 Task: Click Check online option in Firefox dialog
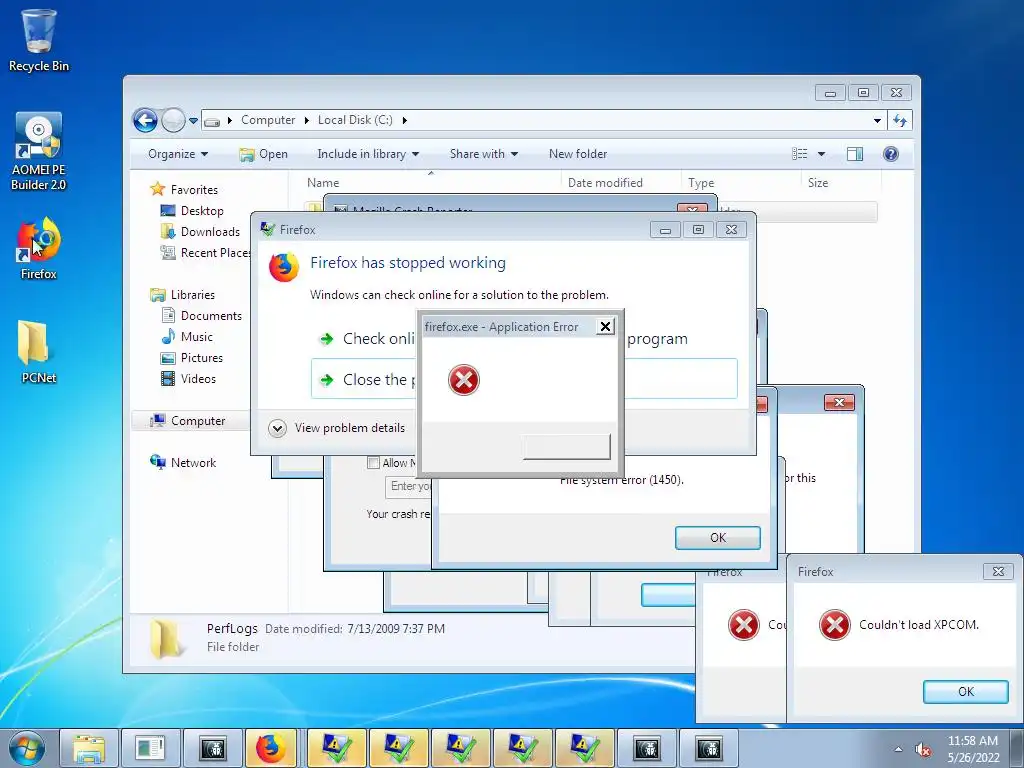[366, 339]
